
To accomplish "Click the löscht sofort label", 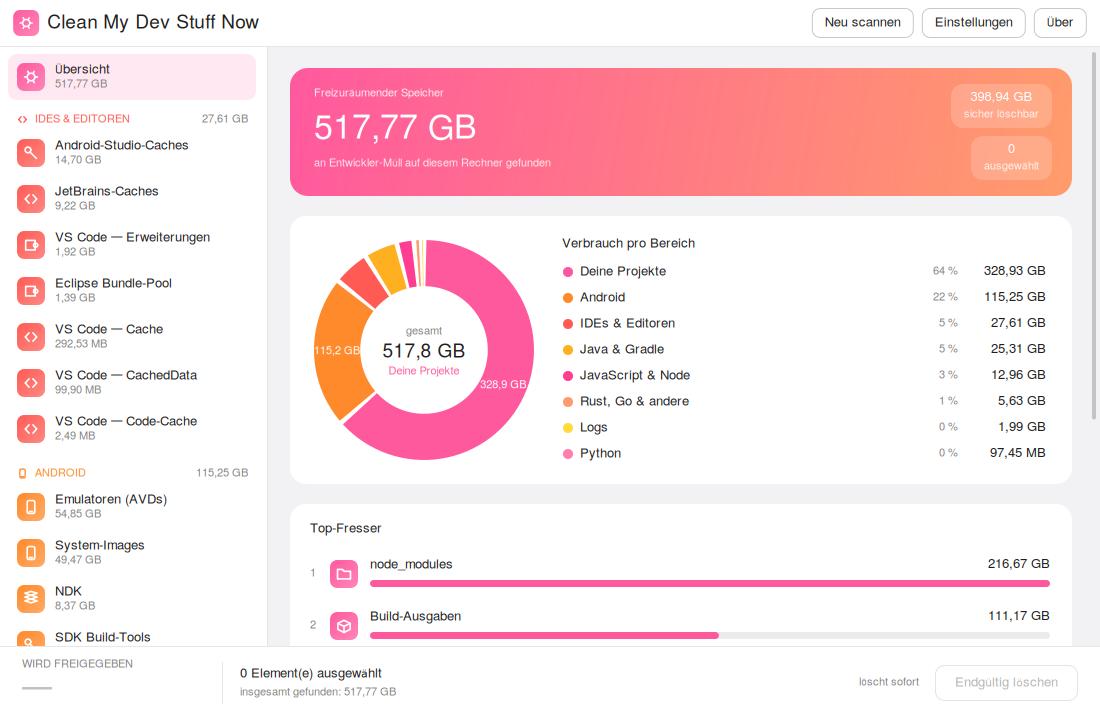I will (889, 682).
